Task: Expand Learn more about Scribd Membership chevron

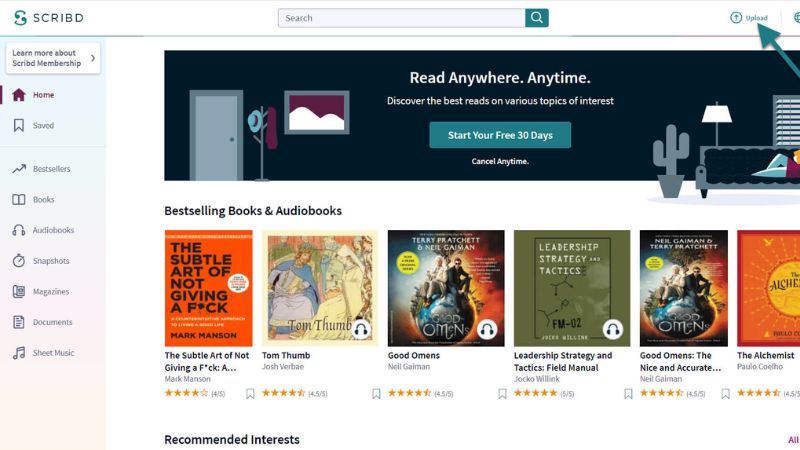Action: (93, 58)
